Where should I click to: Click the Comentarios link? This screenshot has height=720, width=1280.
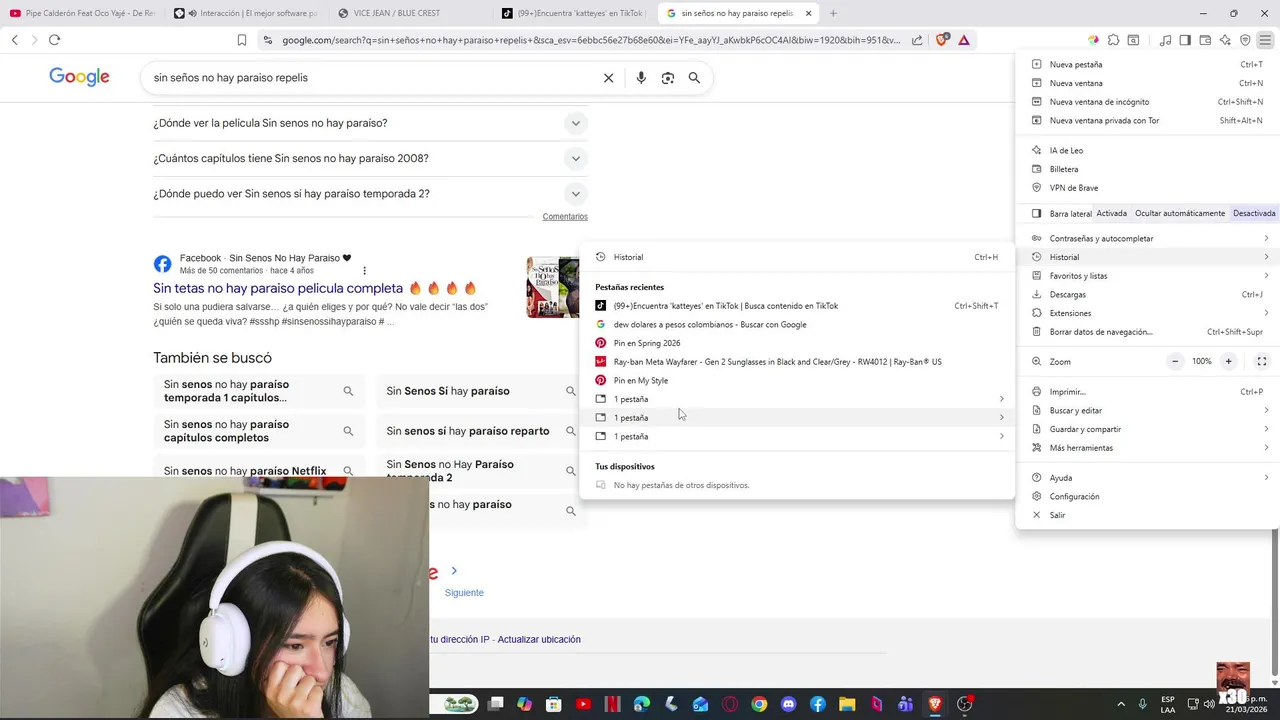pos(565,217)
